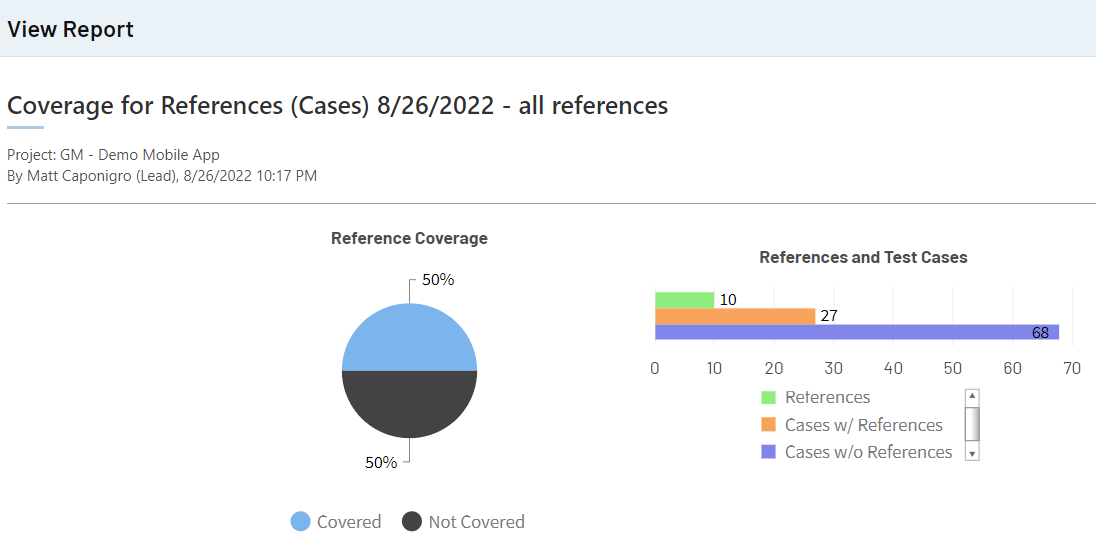Click the Covered legend item

pyautogui.click(x=336, y=522)
